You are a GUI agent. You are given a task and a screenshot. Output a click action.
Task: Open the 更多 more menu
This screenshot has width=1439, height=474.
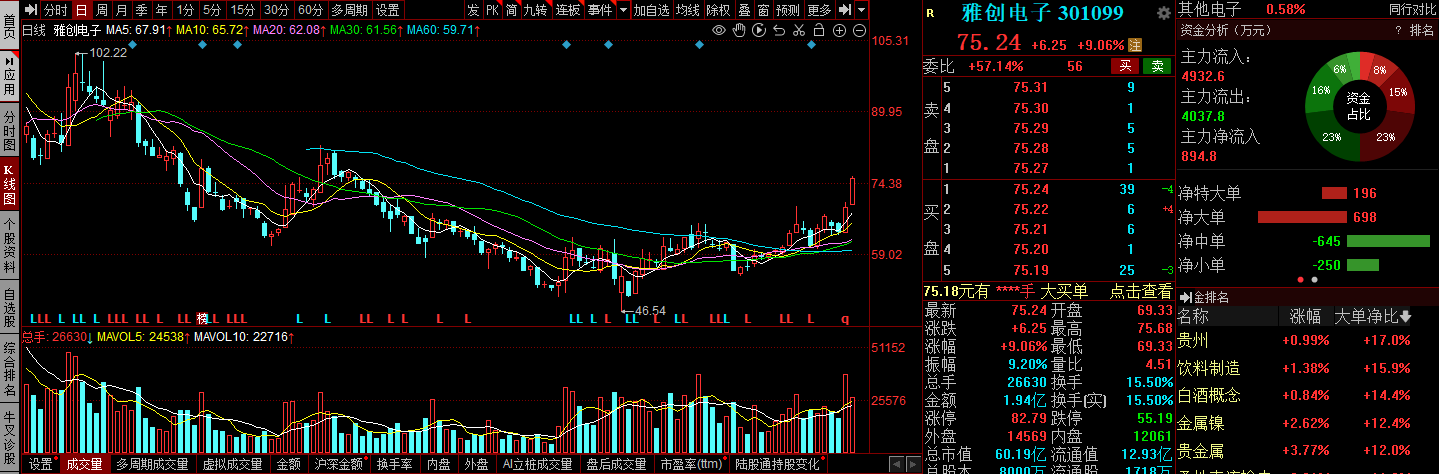[x=819, y=10]
